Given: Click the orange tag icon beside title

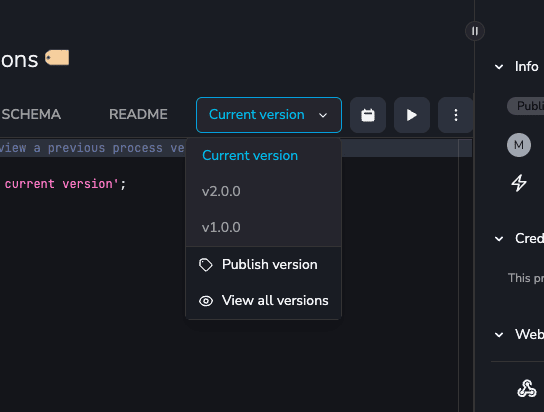Looking at the screenshot, I should [x=57, y=58].
